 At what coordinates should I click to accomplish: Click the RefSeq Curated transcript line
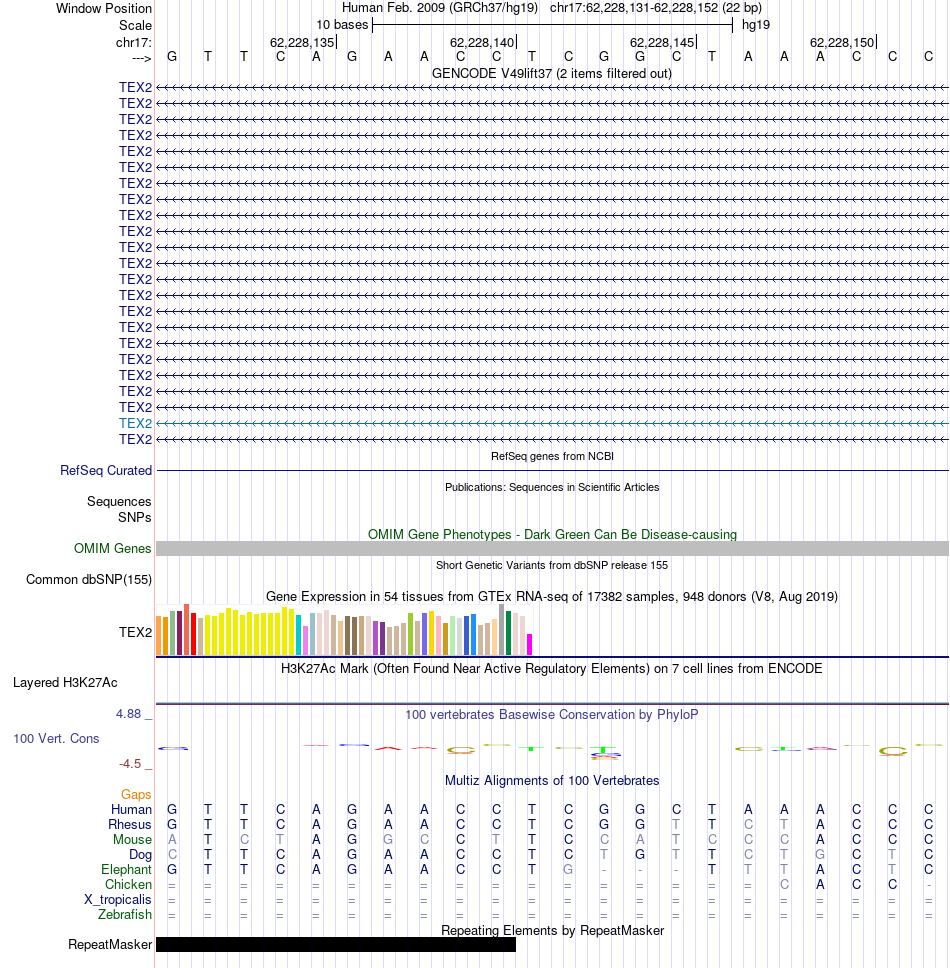(x=552, y=470)
